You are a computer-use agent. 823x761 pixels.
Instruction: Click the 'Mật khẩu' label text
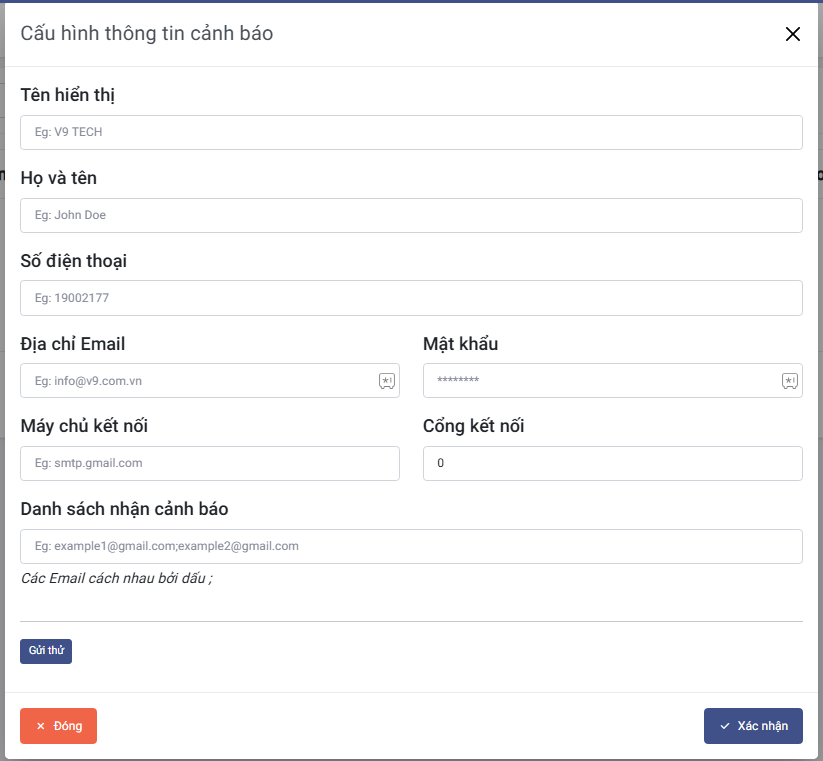[460, 344]
